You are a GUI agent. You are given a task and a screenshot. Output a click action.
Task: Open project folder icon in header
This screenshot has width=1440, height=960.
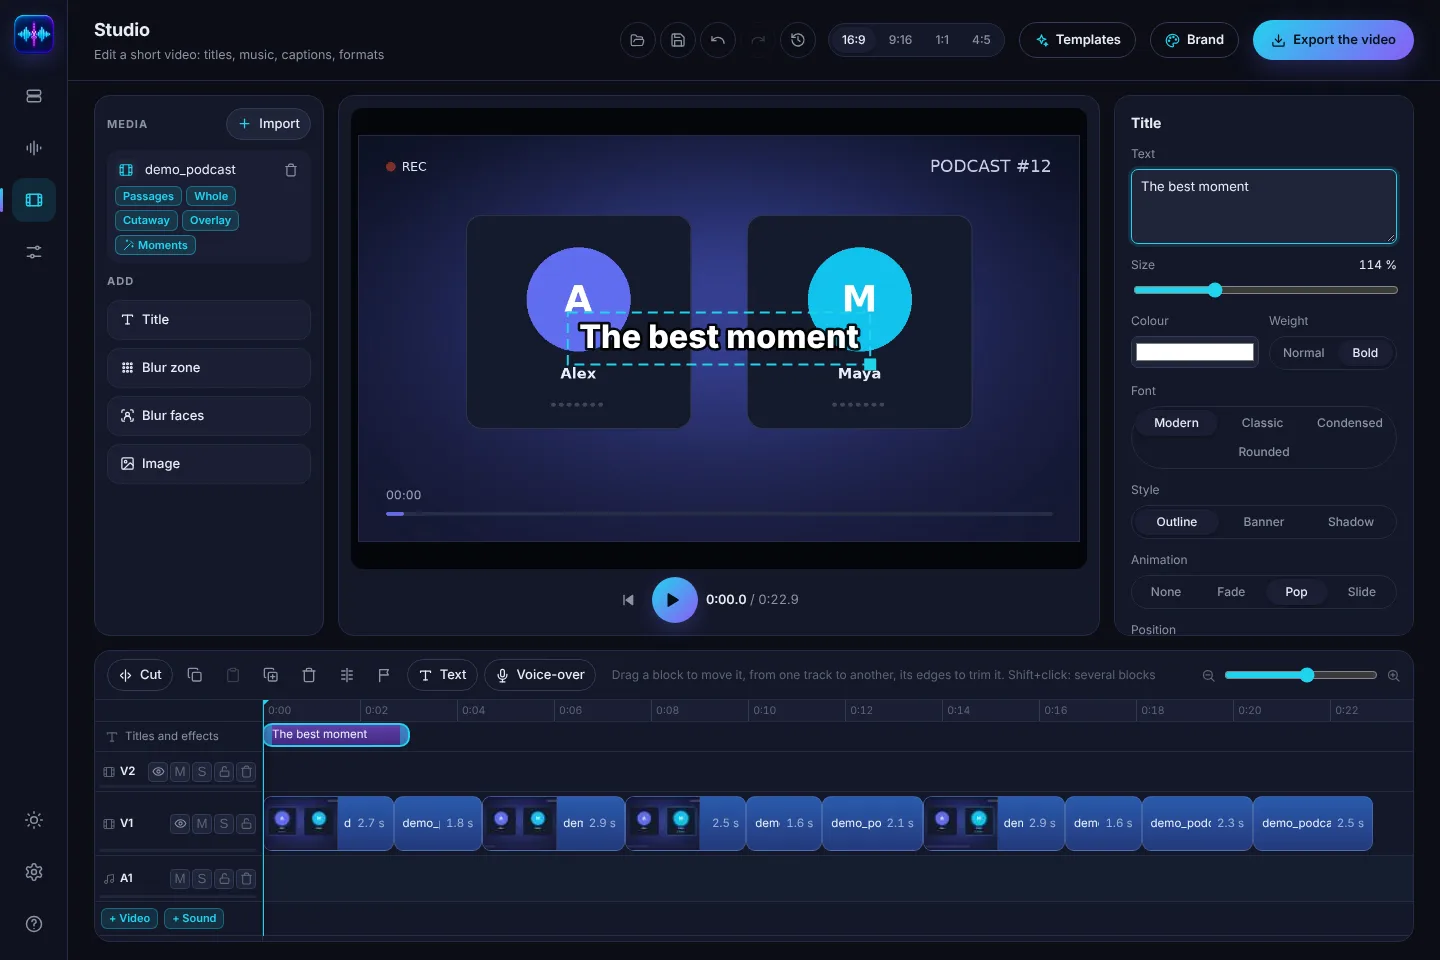[x=637, y=40]
